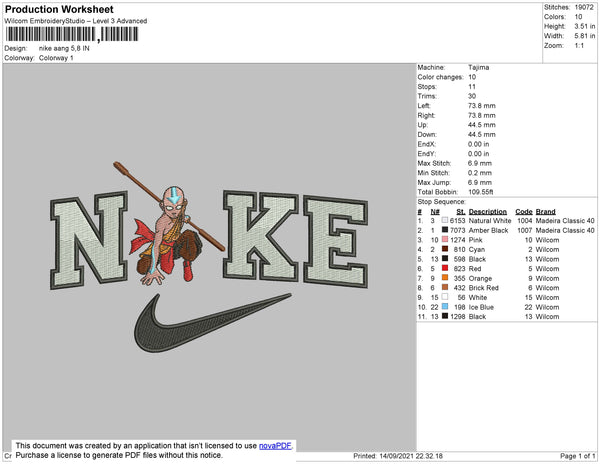Image resolution: width=600 pixels, height=464 pixels.
Task: Select the Cyan row color swatch
Action: pos(445,249)
